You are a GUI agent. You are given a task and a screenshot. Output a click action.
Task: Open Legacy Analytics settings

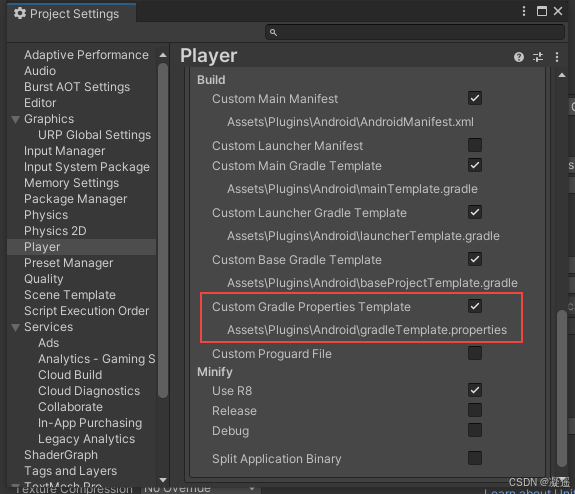coord(87,439)
